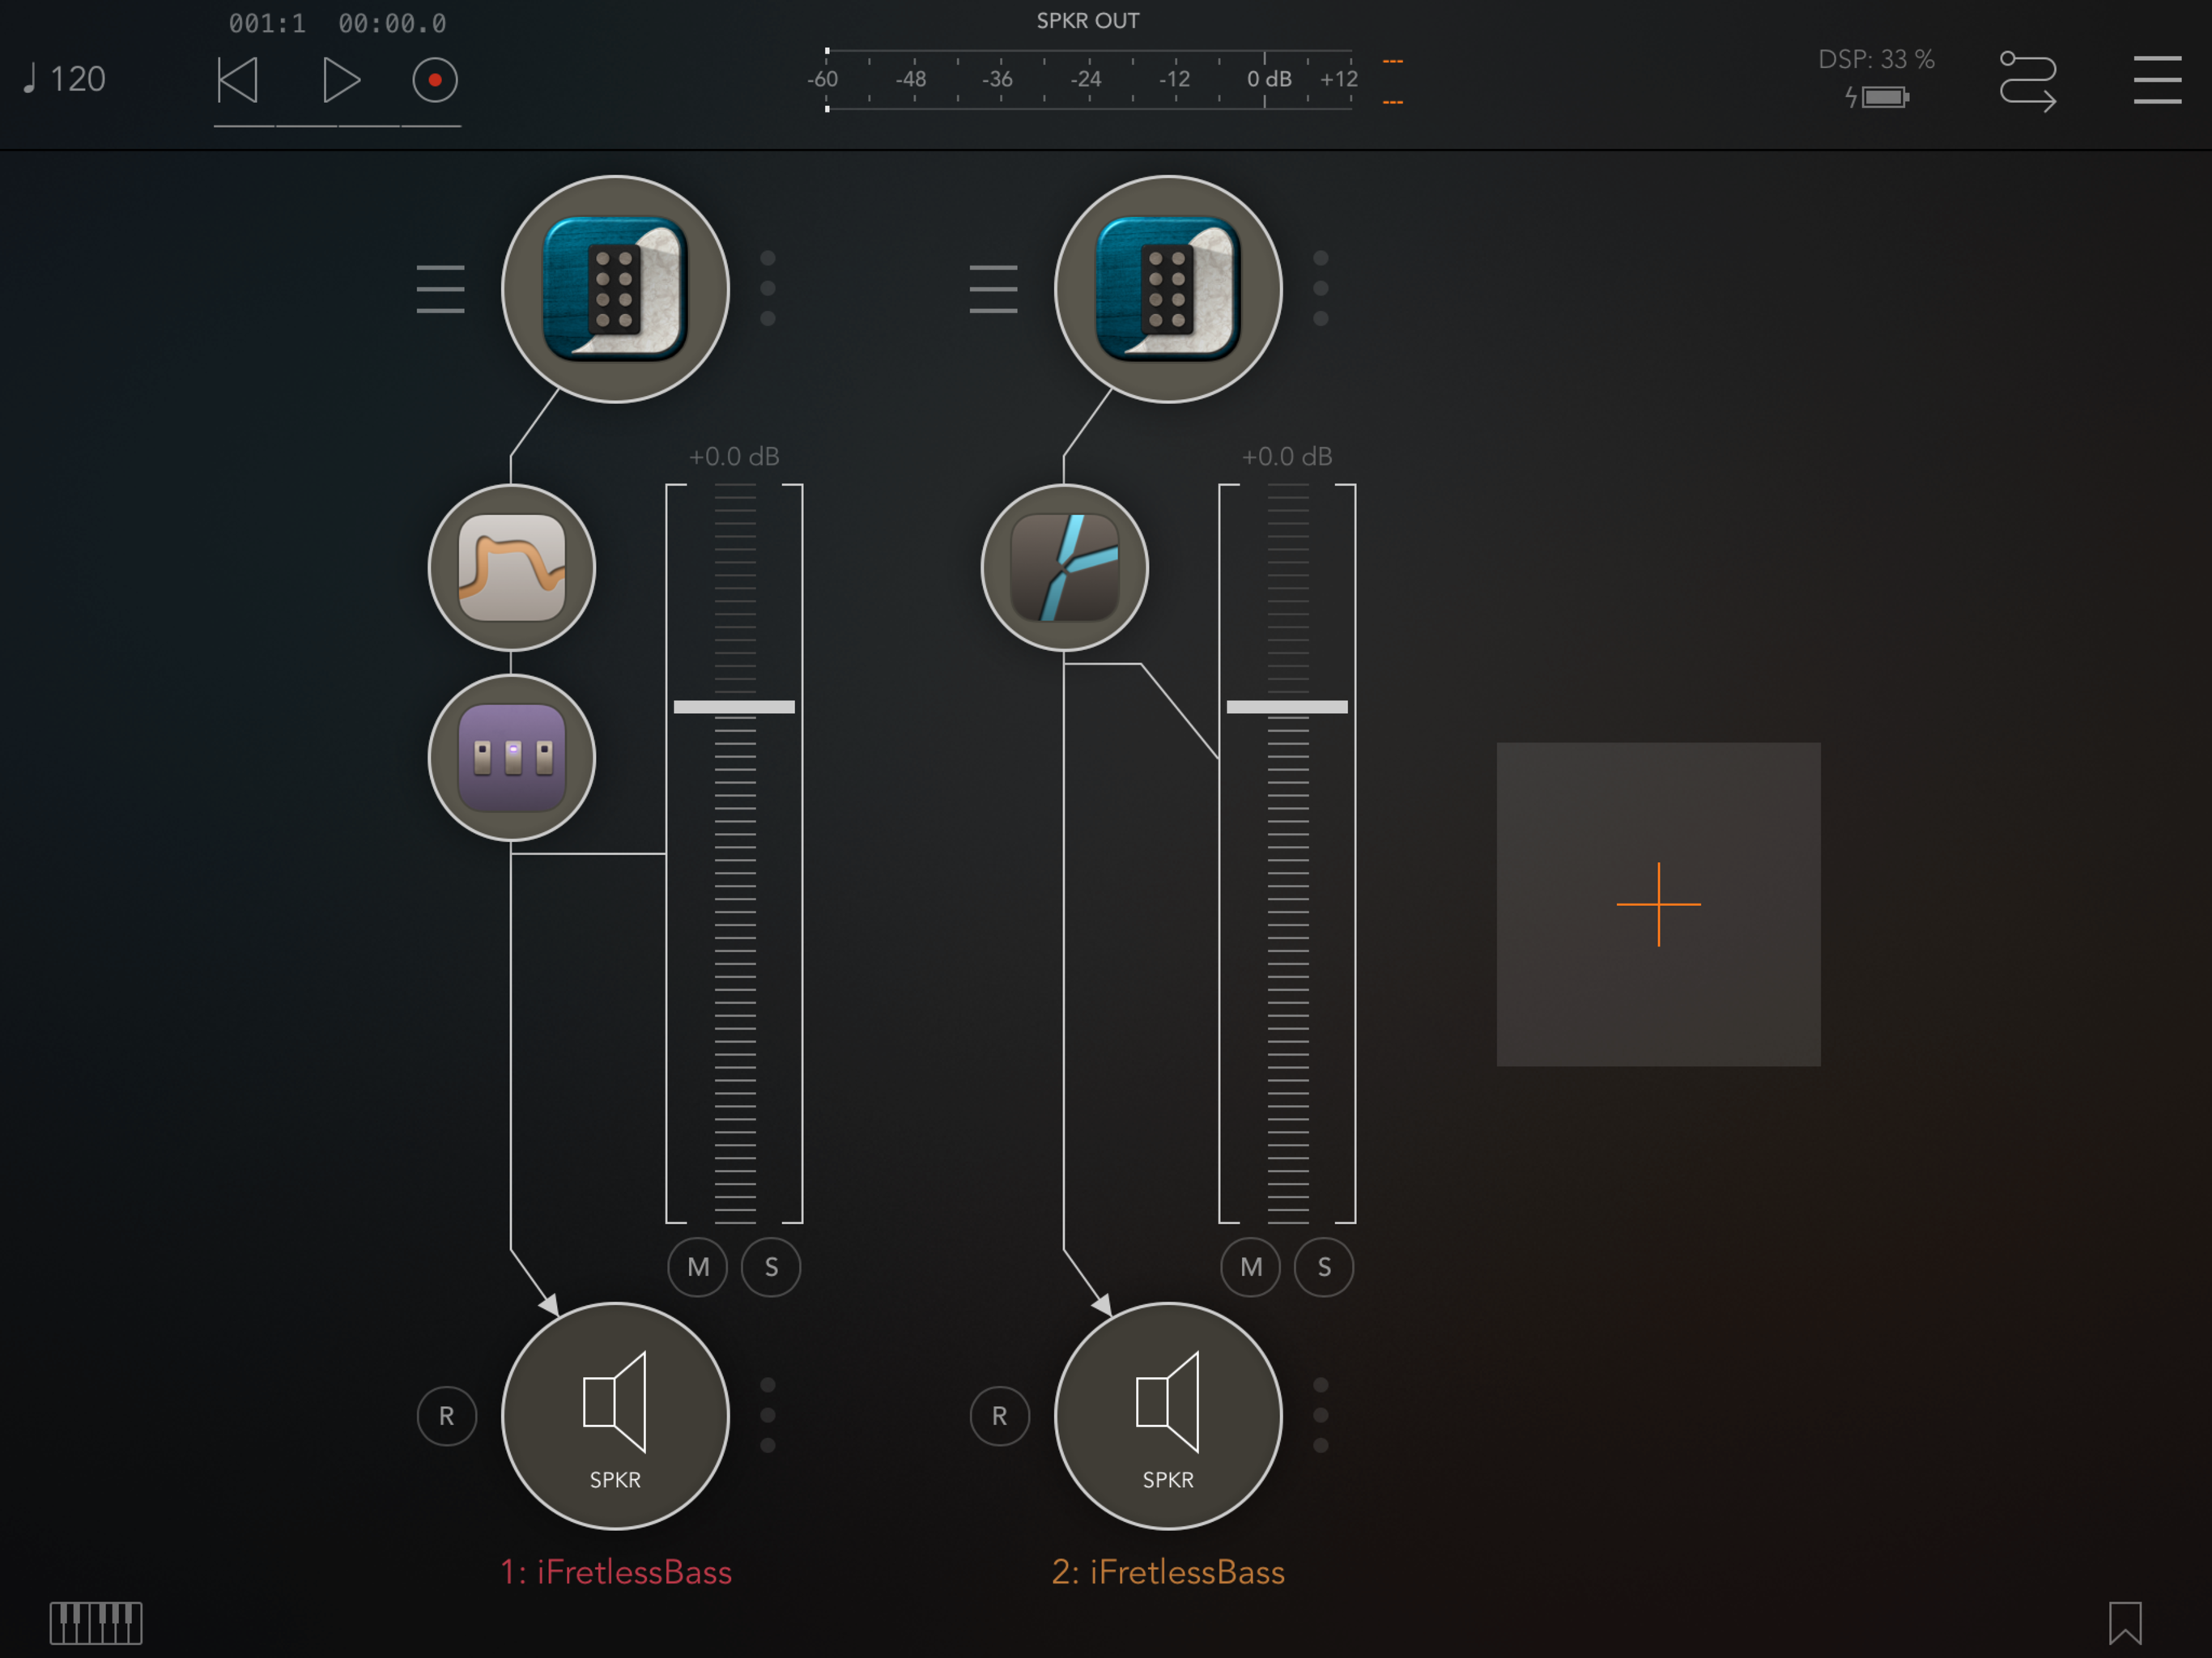Viewport: 2212px width, 1658px height.
Task: Open the main hamburger menu at top right
Action: [2157, 80]
